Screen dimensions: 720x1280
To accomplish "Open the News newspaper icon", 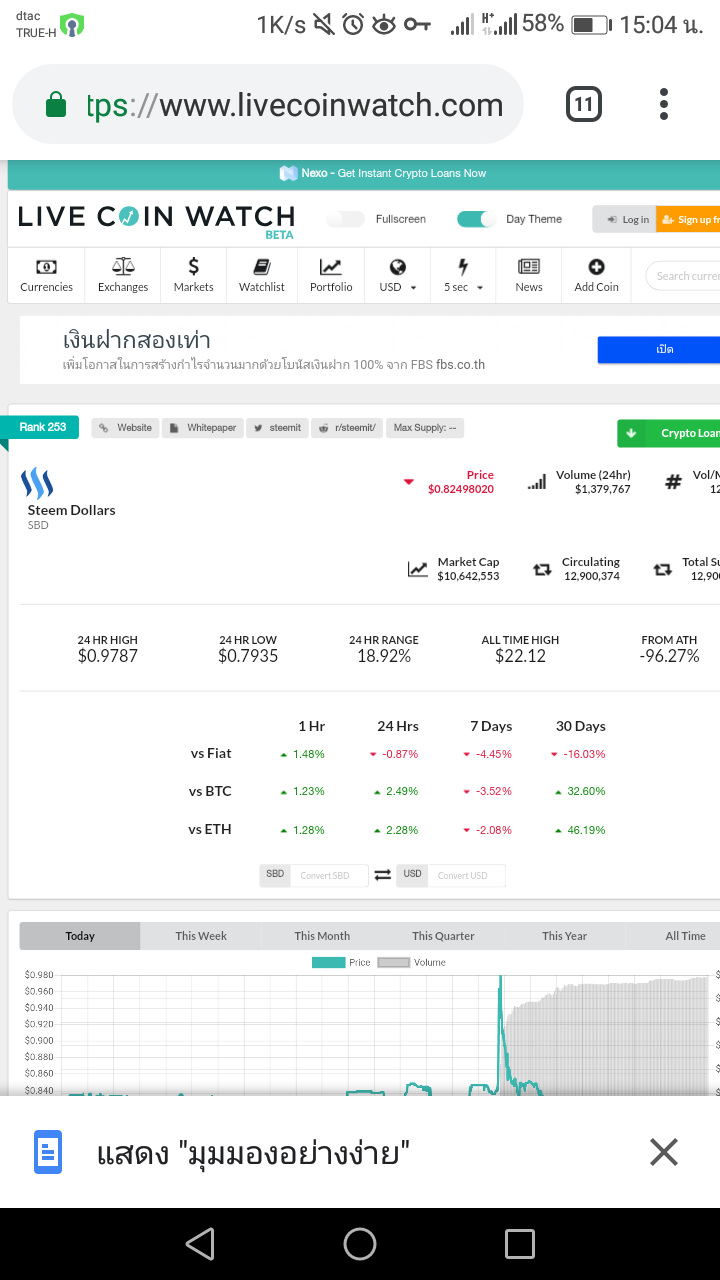I will [529, 267].
